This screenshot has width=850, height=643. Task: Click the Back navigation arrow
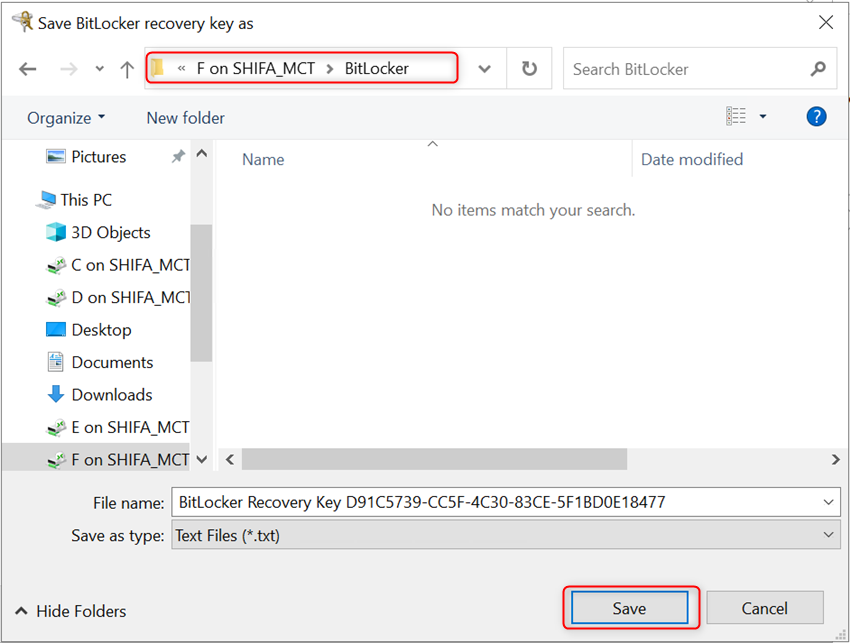point(27,68)
